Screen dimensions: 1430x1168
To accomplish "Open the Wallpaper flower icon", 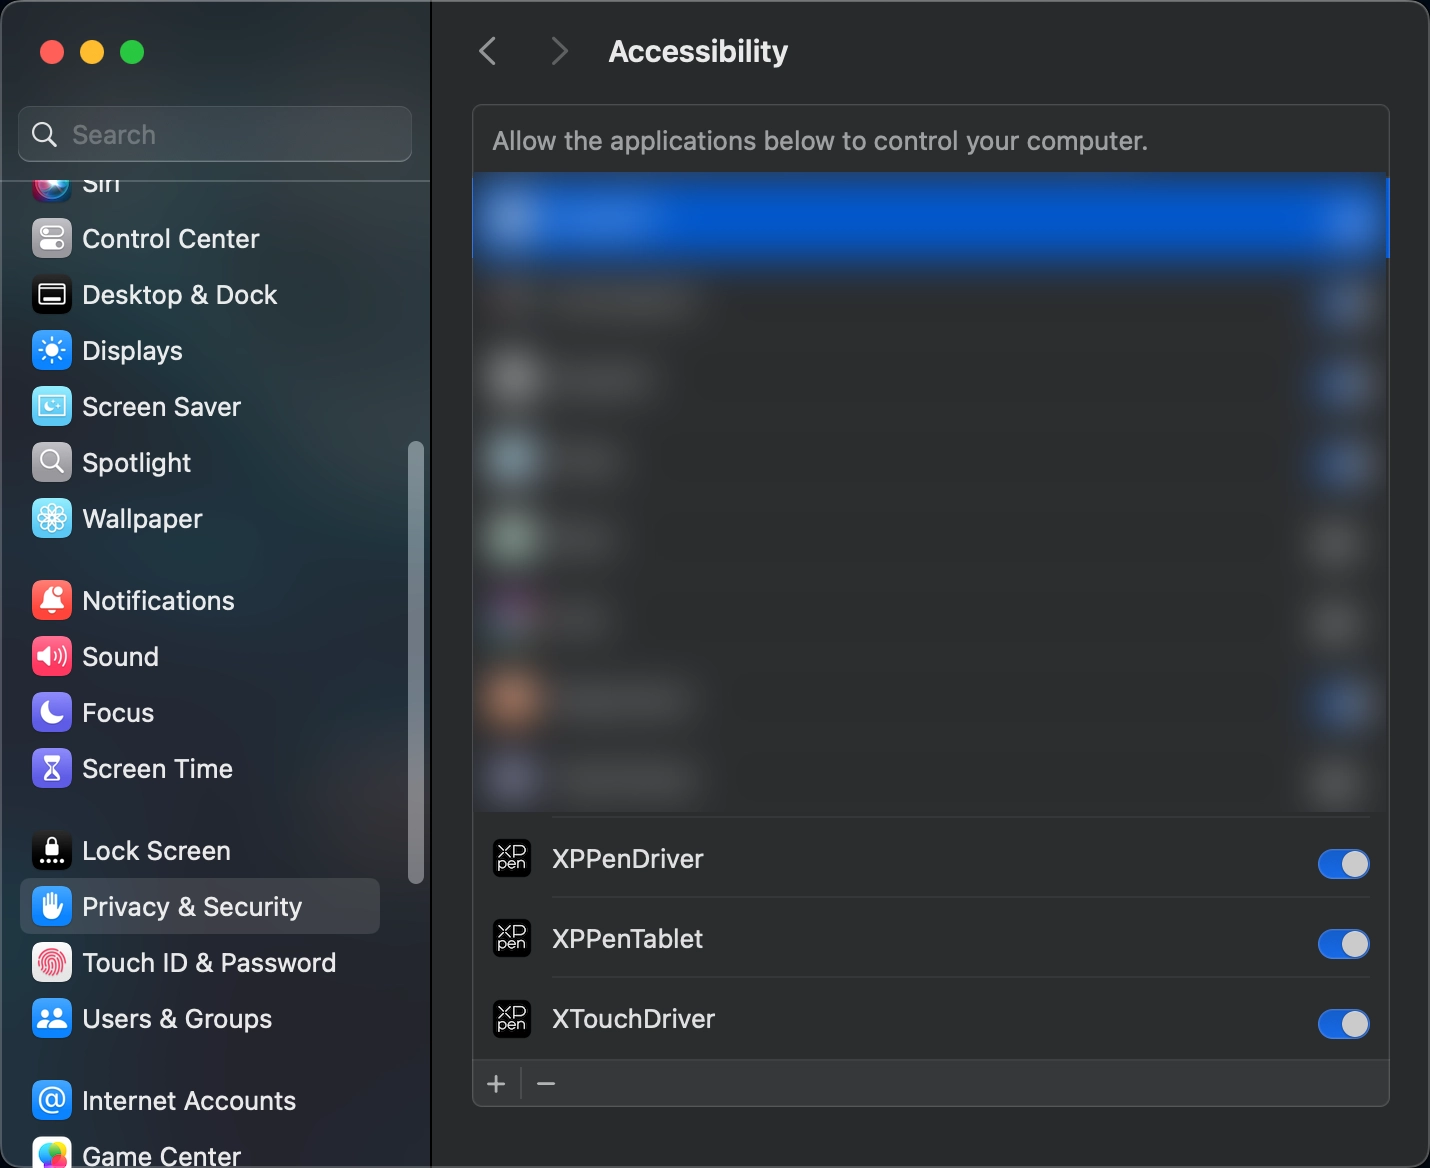I will click(52, 519).
